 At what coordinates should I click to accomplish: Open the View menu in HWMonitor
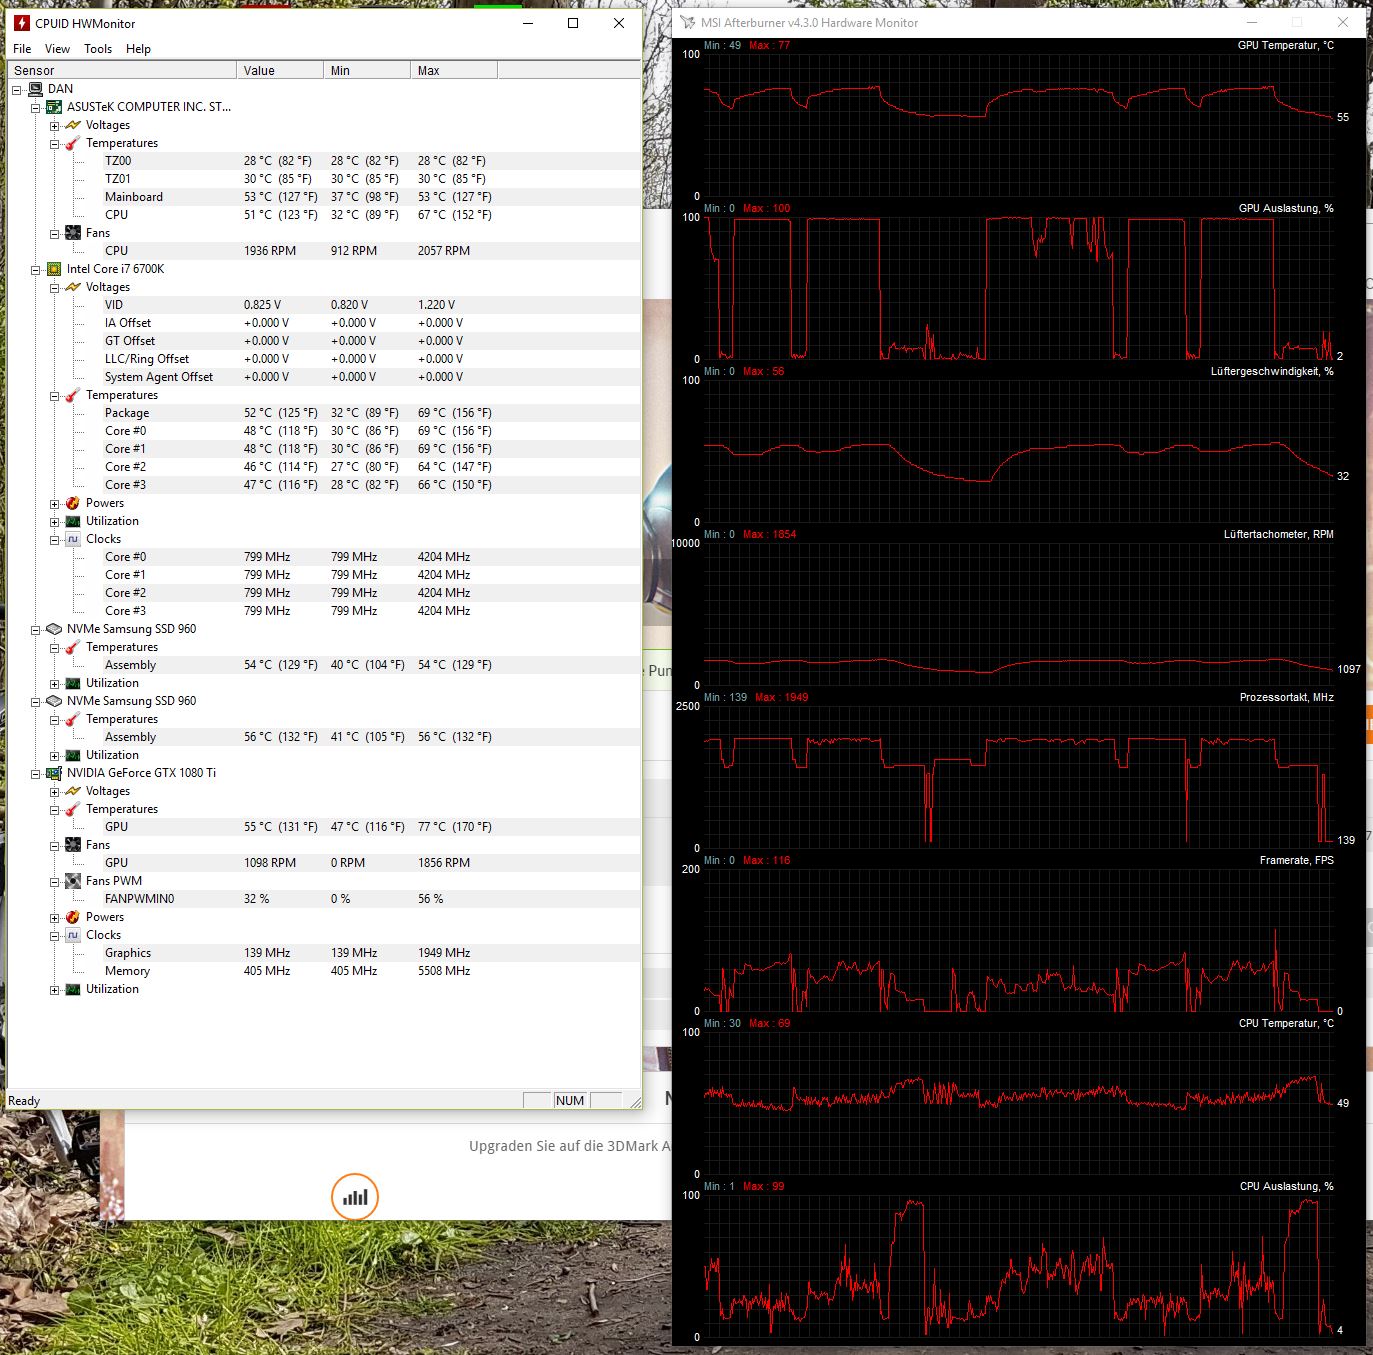(x=57, y=49)
